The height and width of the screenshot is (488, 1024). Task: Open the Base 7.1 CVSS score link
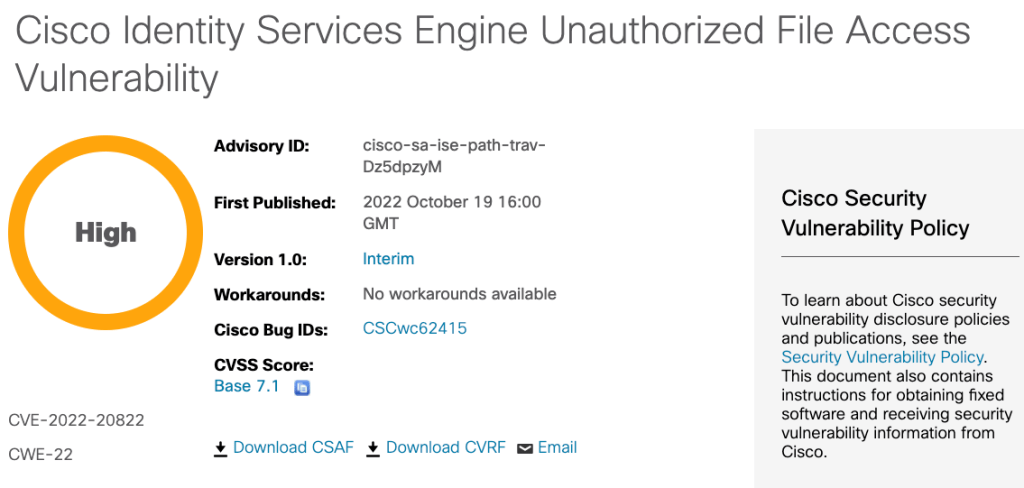247,386
